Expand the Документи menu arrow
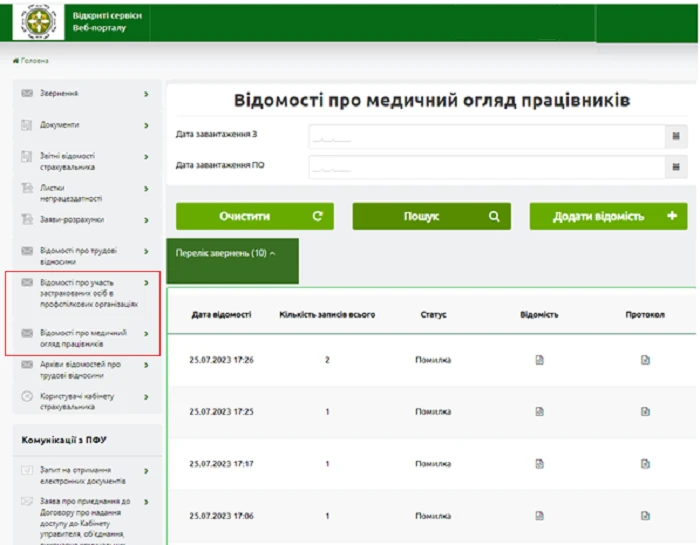 pos(146,126)
